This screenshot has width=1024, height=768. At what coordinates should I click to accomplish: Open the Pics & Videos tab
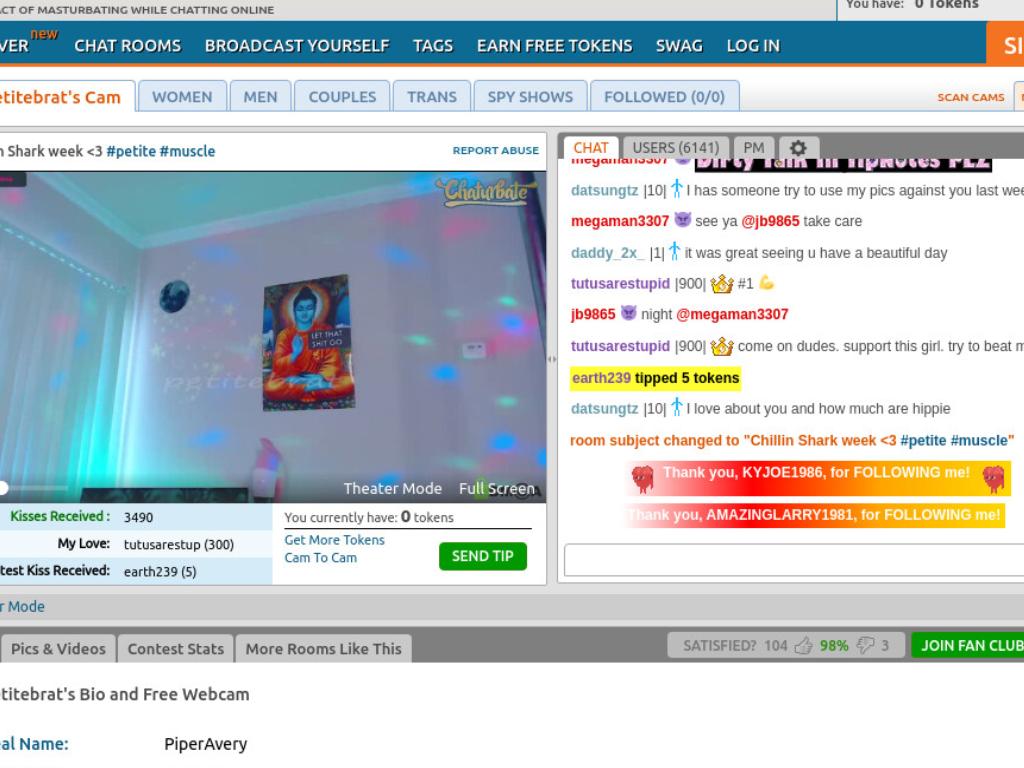(58, 648)
